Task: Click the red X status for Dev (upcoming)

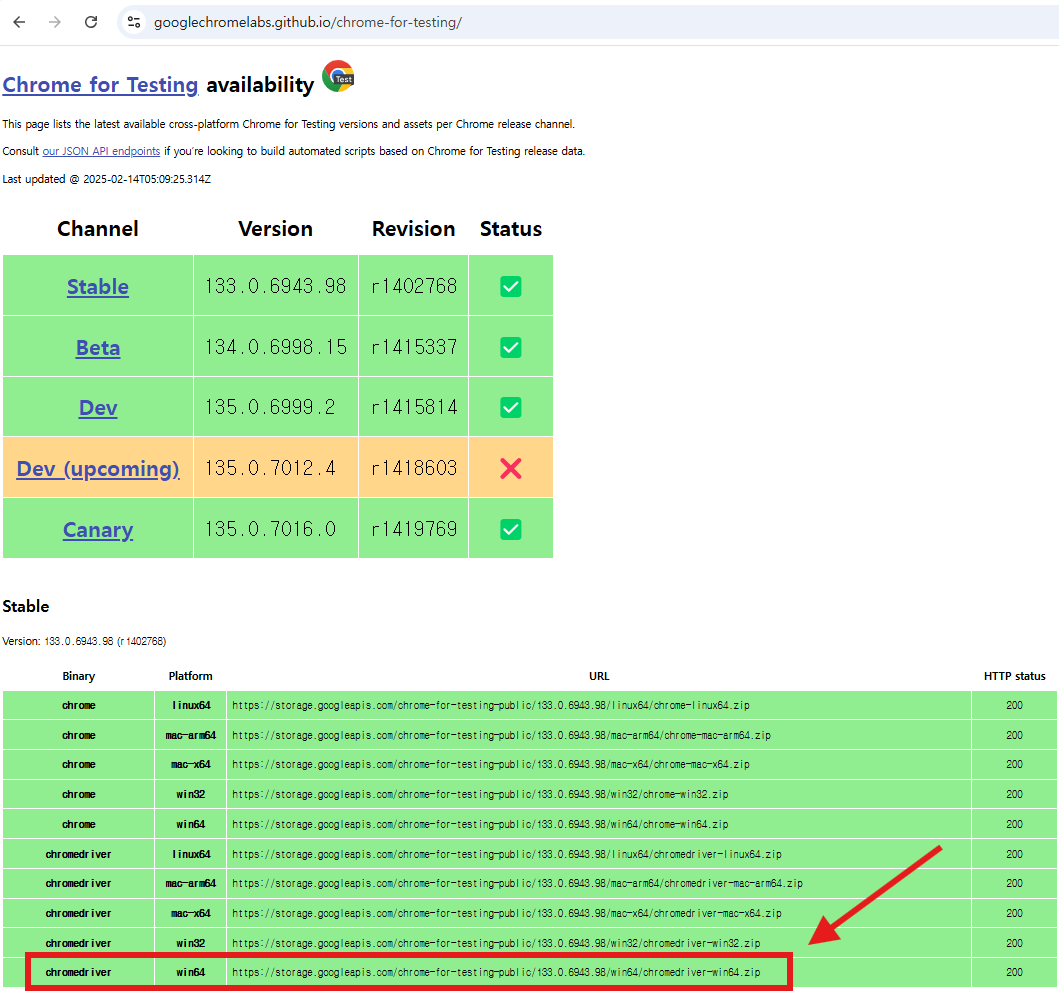Action: tap(511, 469)
